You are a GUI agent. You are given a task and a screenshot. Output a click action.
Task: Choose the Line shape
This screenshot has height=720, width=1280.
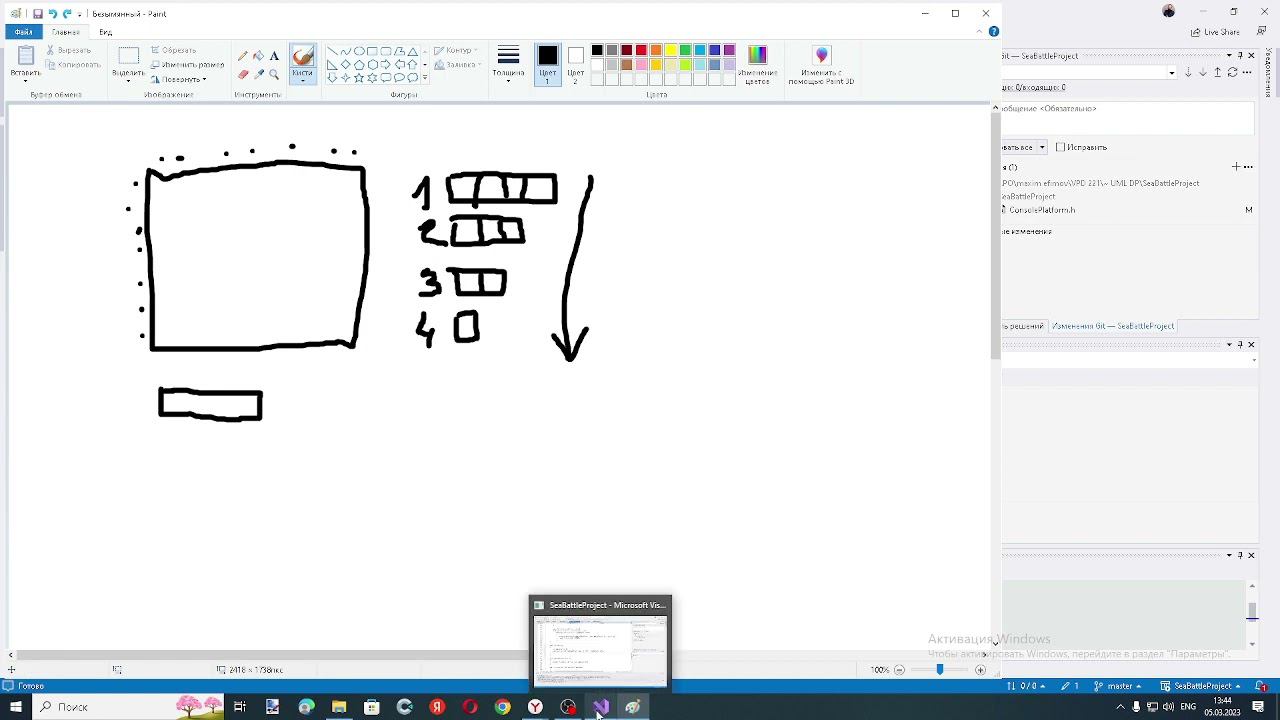pyautogui.click(x=332, y=51)
